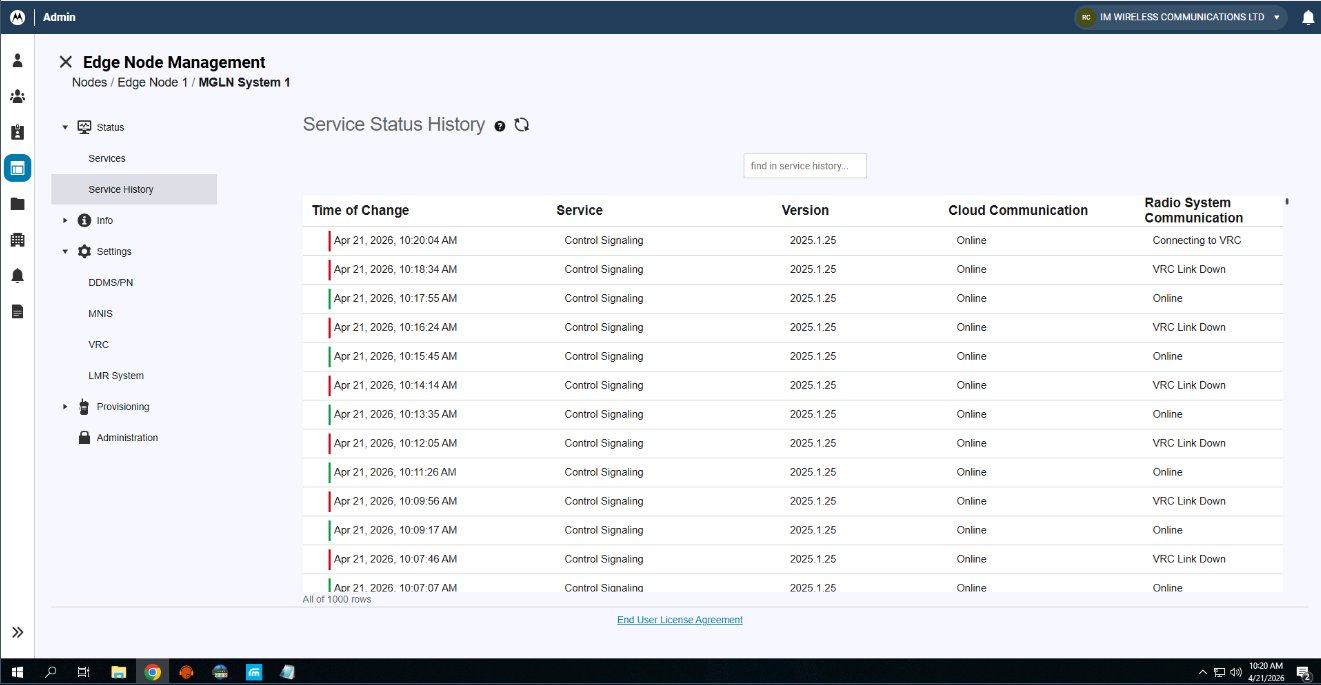
Task: Sort by Service column header
Action: click(580, 210)
